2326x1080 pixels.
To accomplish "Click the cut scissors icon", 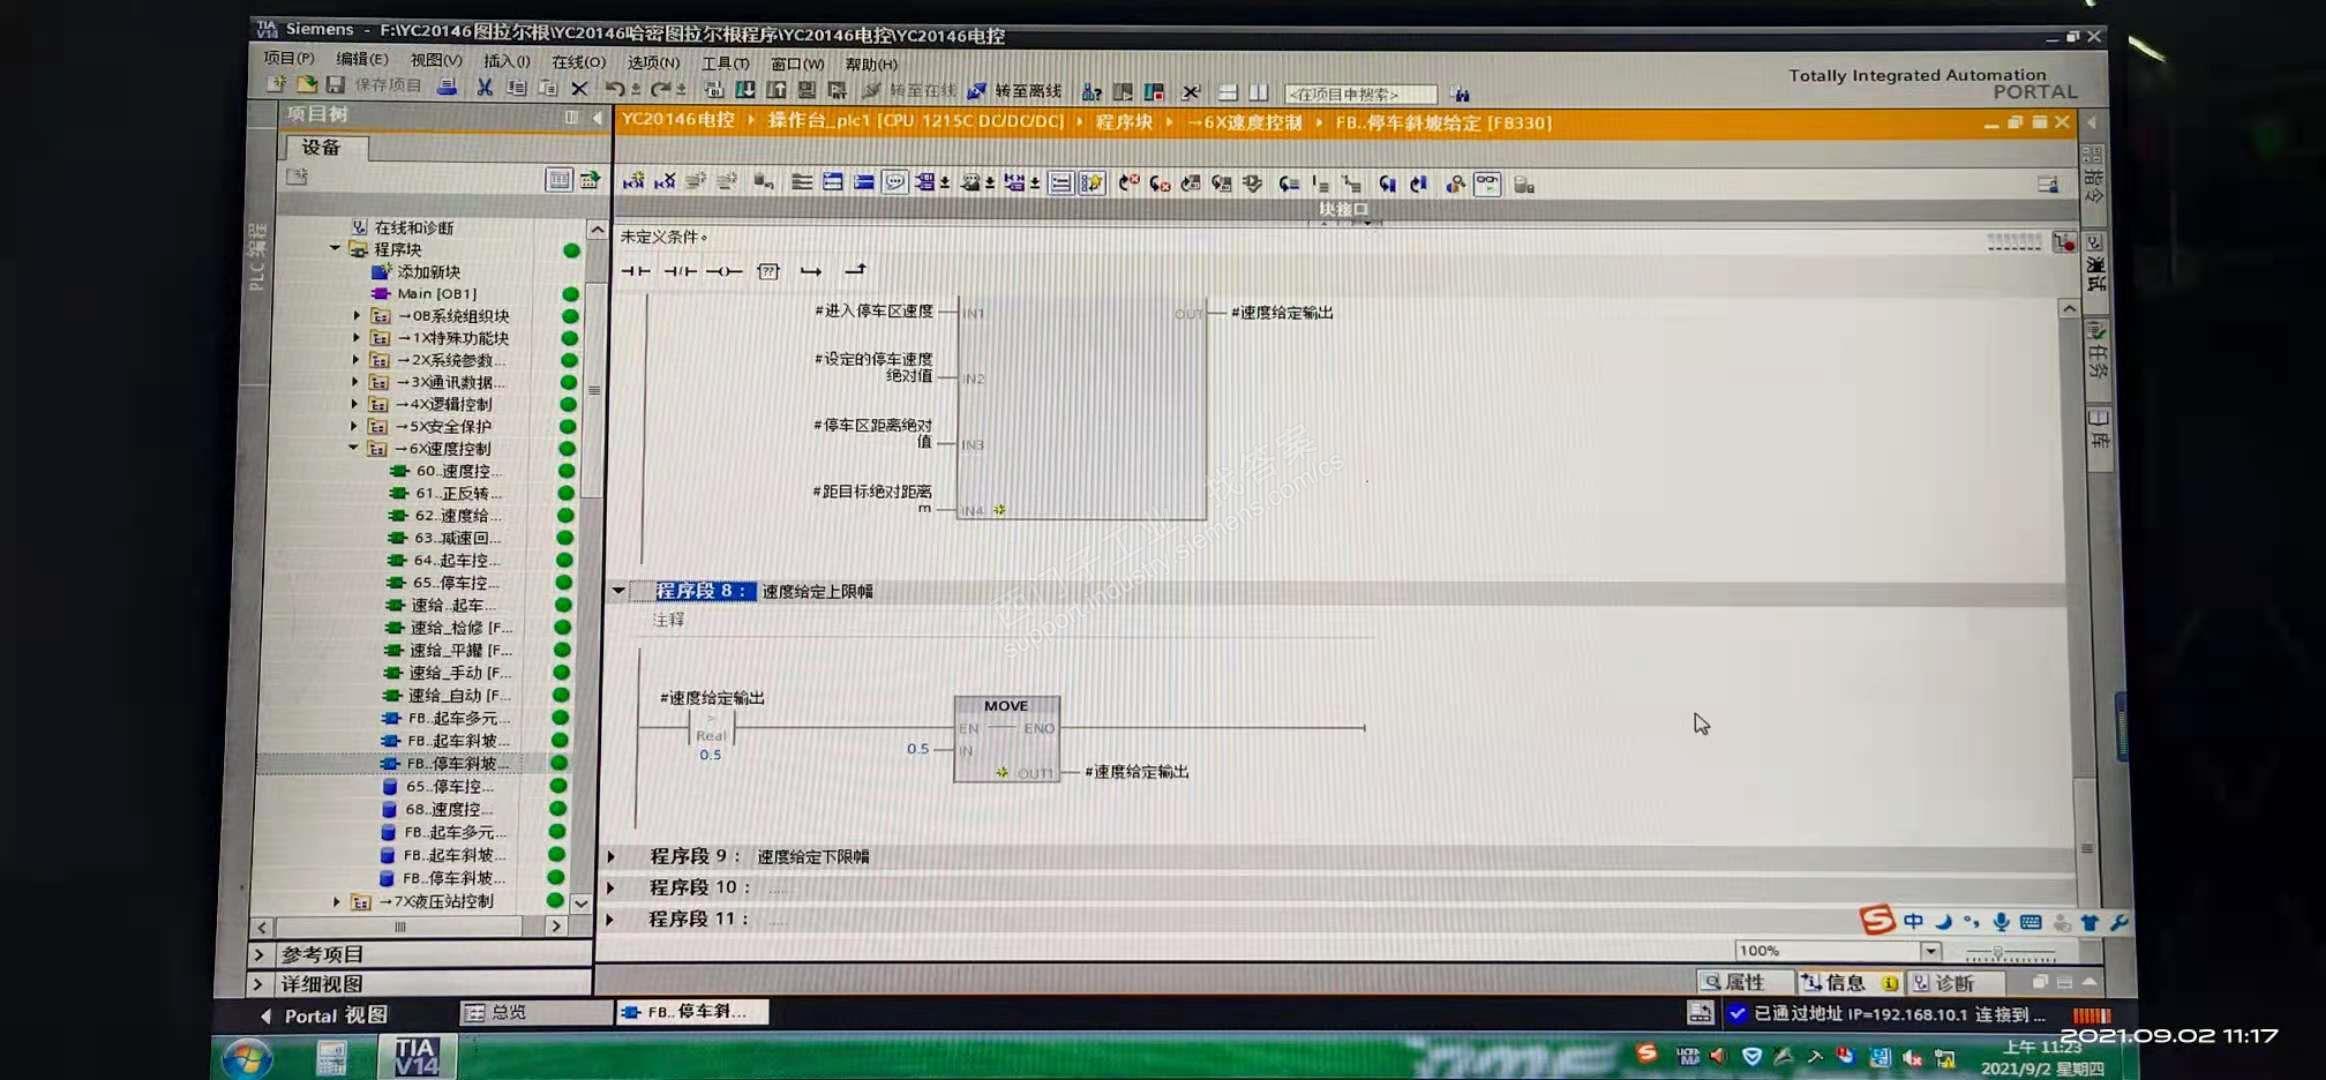I will (484, 87).
